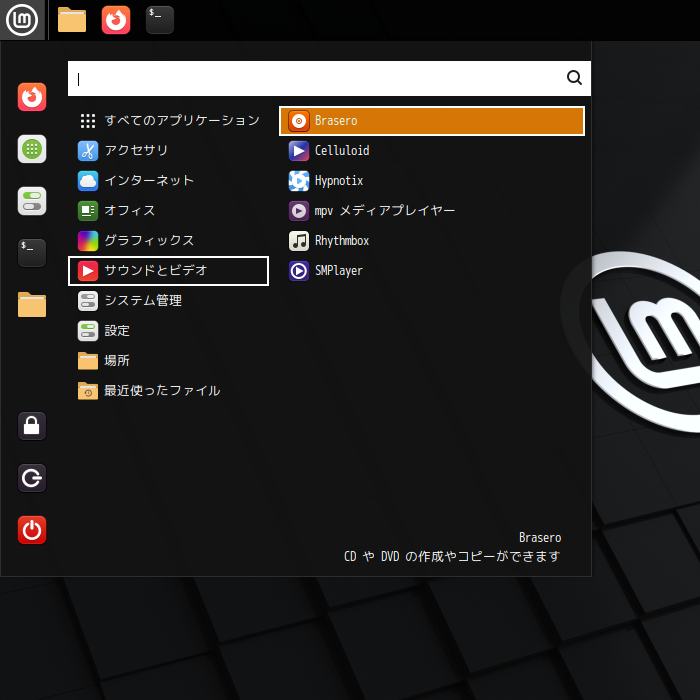Viewport: 700px width, 700px height.
Task: Click the green toggles icon beside 設定
Action: click(x=88, y=331)
